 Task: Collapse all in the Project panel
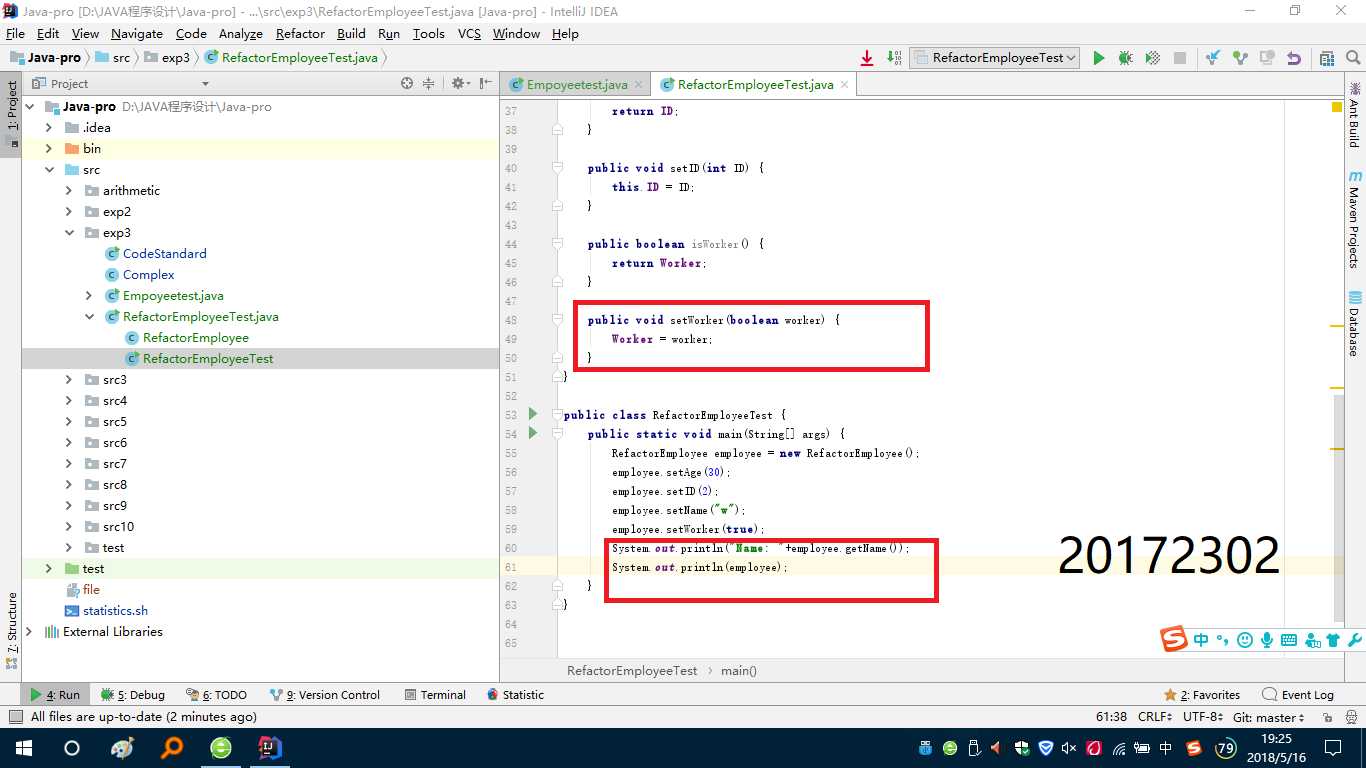click(429, 84)
